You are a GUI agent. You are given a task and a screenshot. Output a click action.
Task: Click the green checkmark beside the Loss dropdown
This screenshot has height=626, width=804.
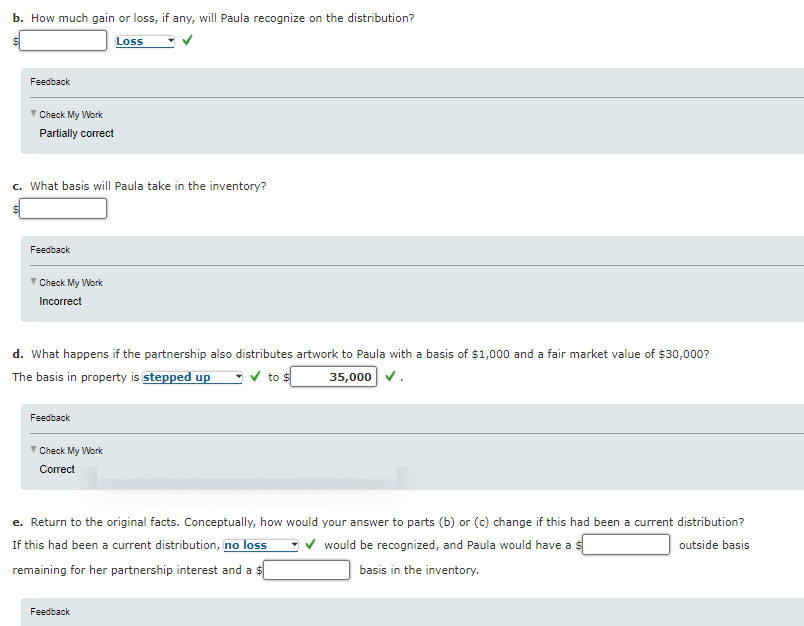coord(186,41)
